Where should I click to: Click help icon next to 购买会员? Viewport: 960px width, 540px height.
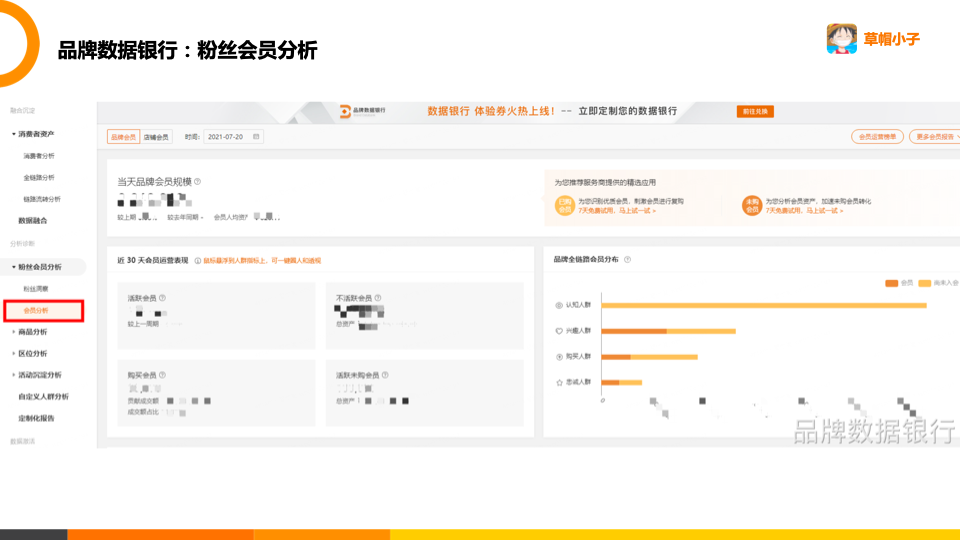(162, 375)
